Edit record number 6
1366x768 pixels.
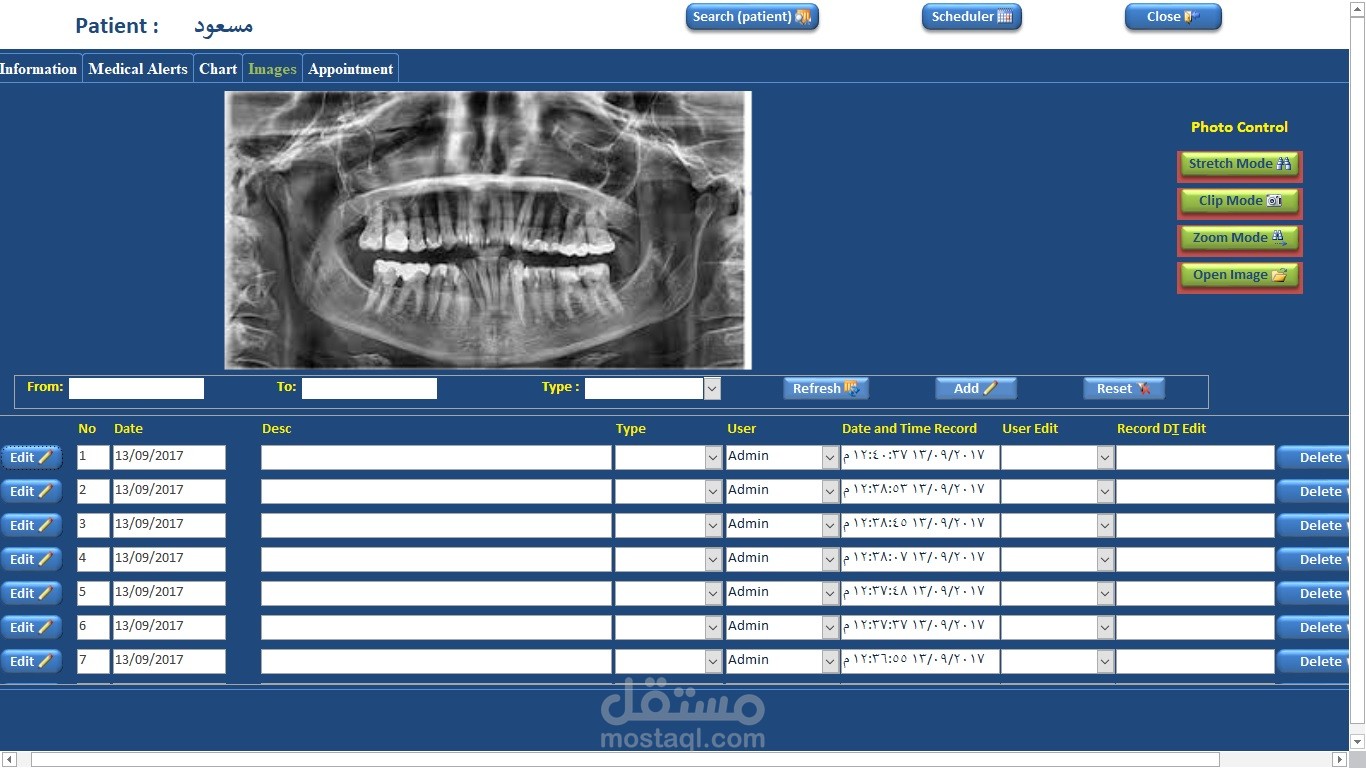pos(31,627)
